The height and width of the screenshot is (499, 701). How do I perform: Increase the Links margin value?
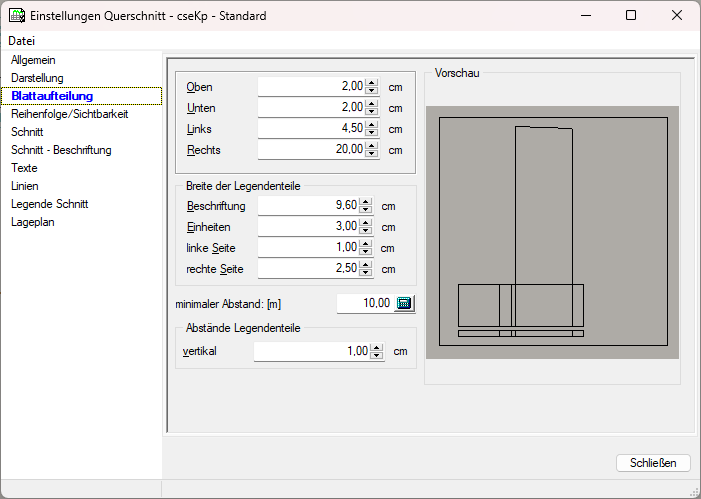coord(372,125)
